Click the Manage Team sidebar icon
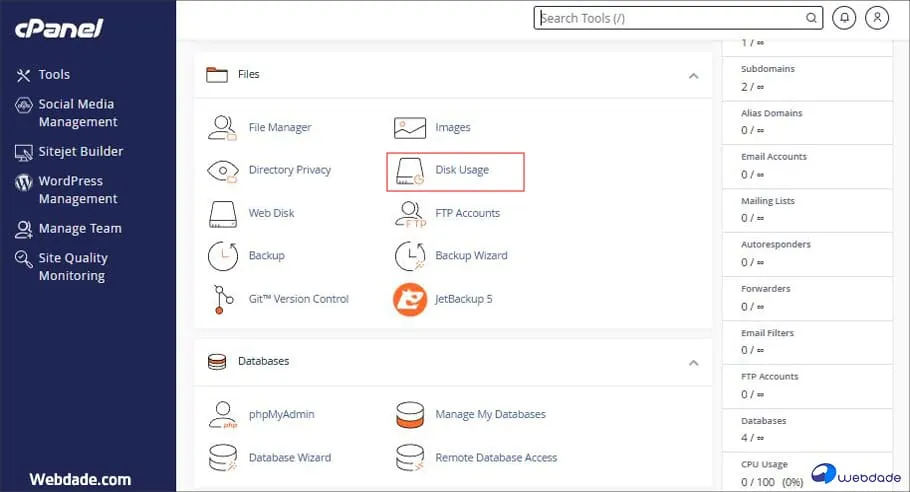 click(23, 230)
